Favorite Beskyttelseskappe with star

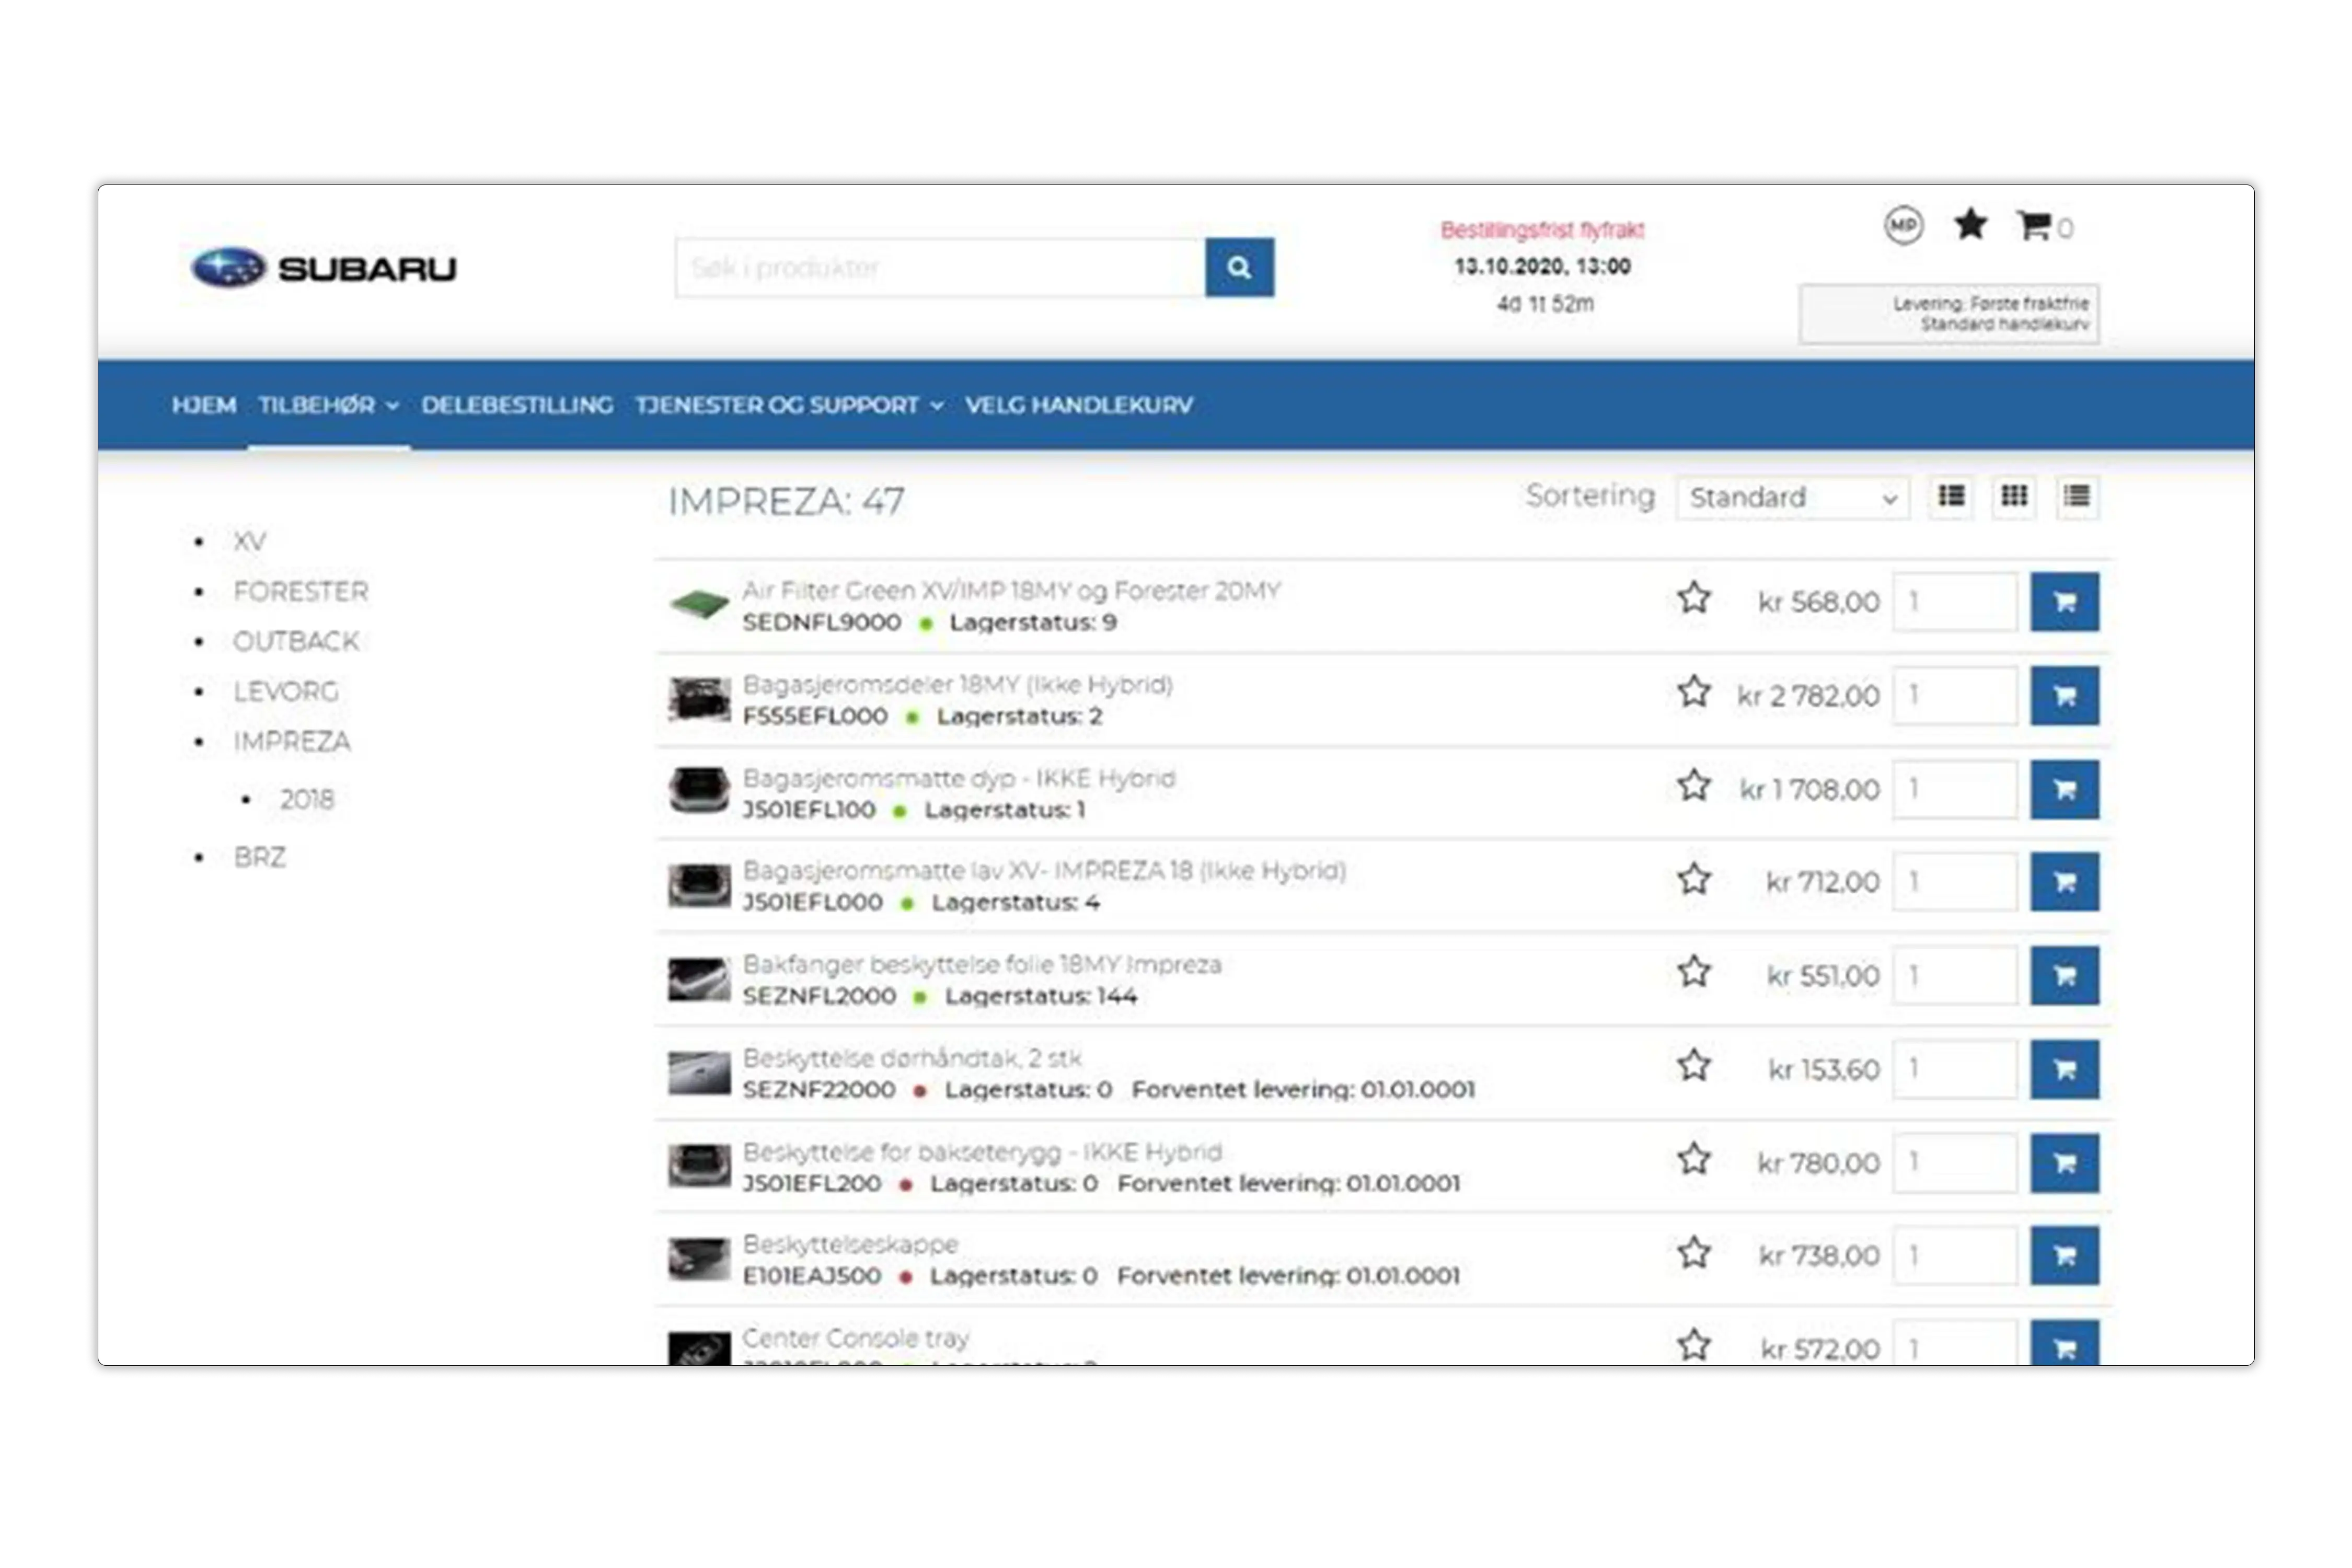click(1694, 1252)
